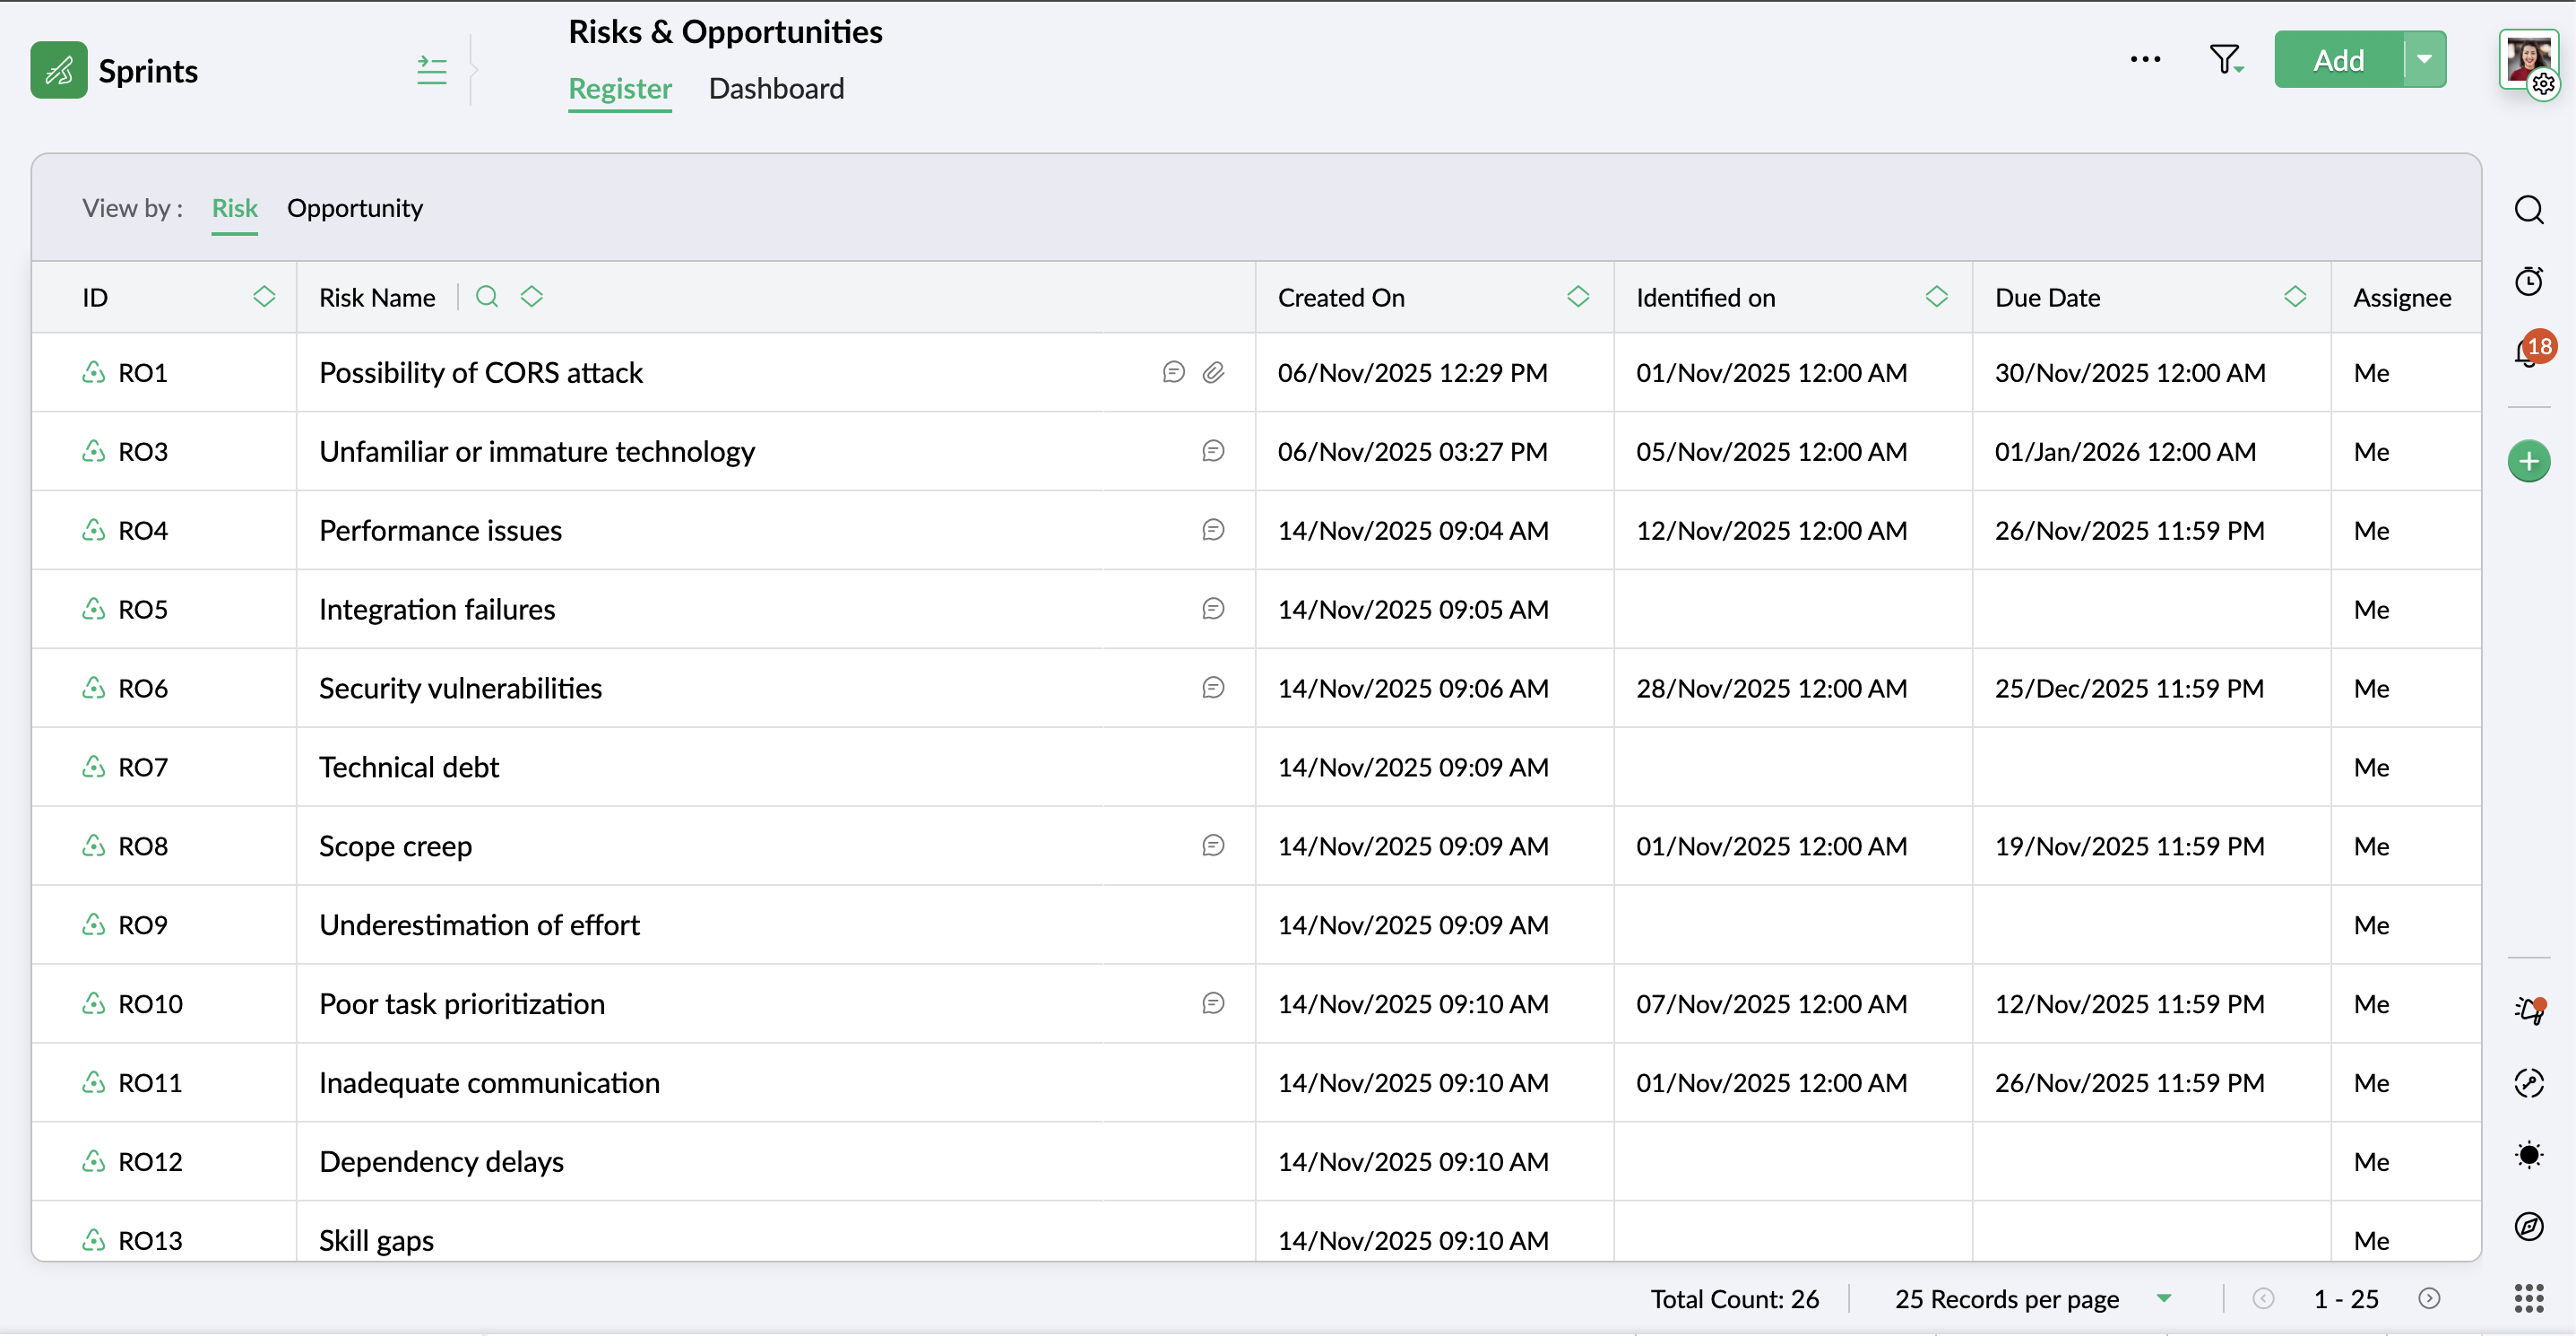Open the filter funnel icon
2576x1336 pixels.
point(2225,60)
